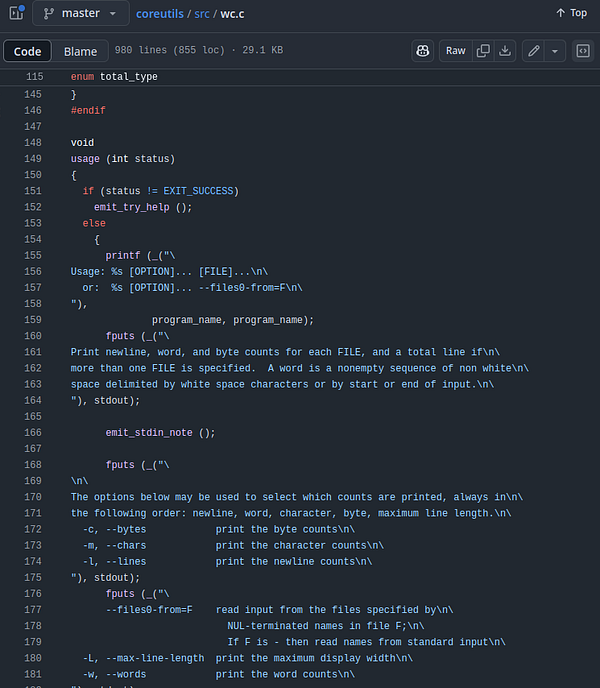Click '--files0-from=F' on line 177

[x=149, y=610]
